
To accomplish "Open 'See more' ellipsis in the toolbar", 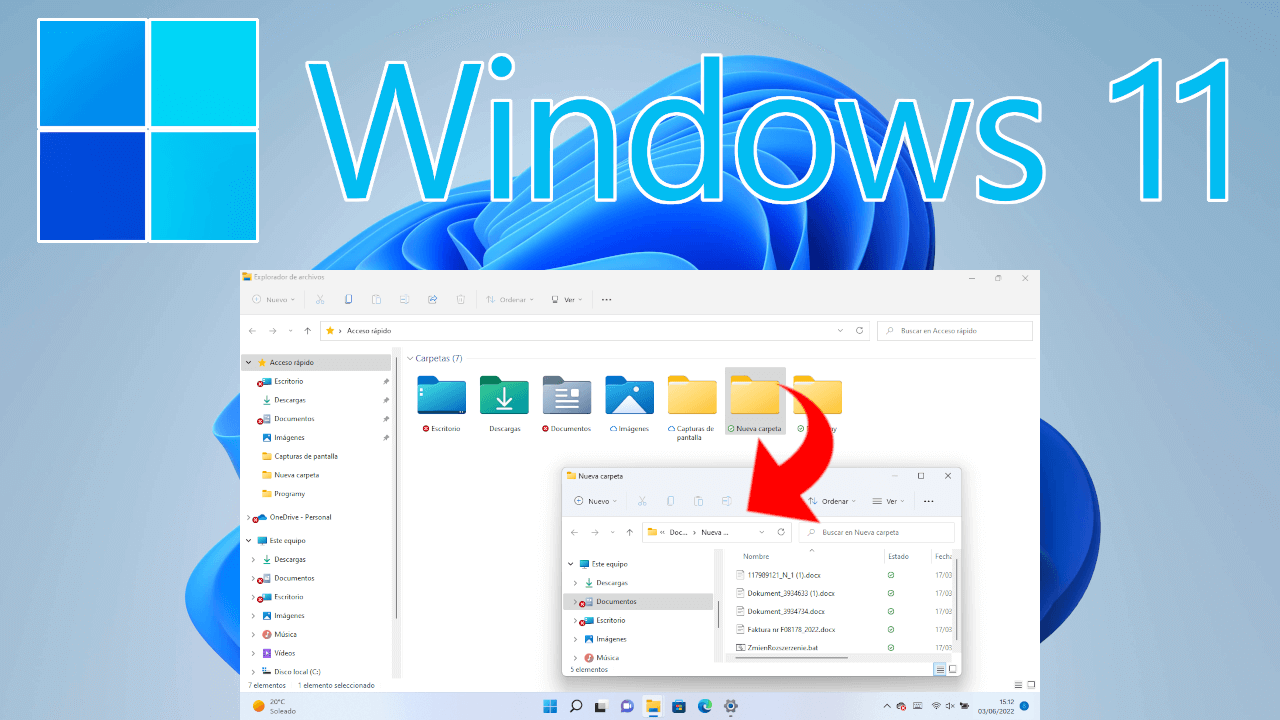I will coord(606,299).
